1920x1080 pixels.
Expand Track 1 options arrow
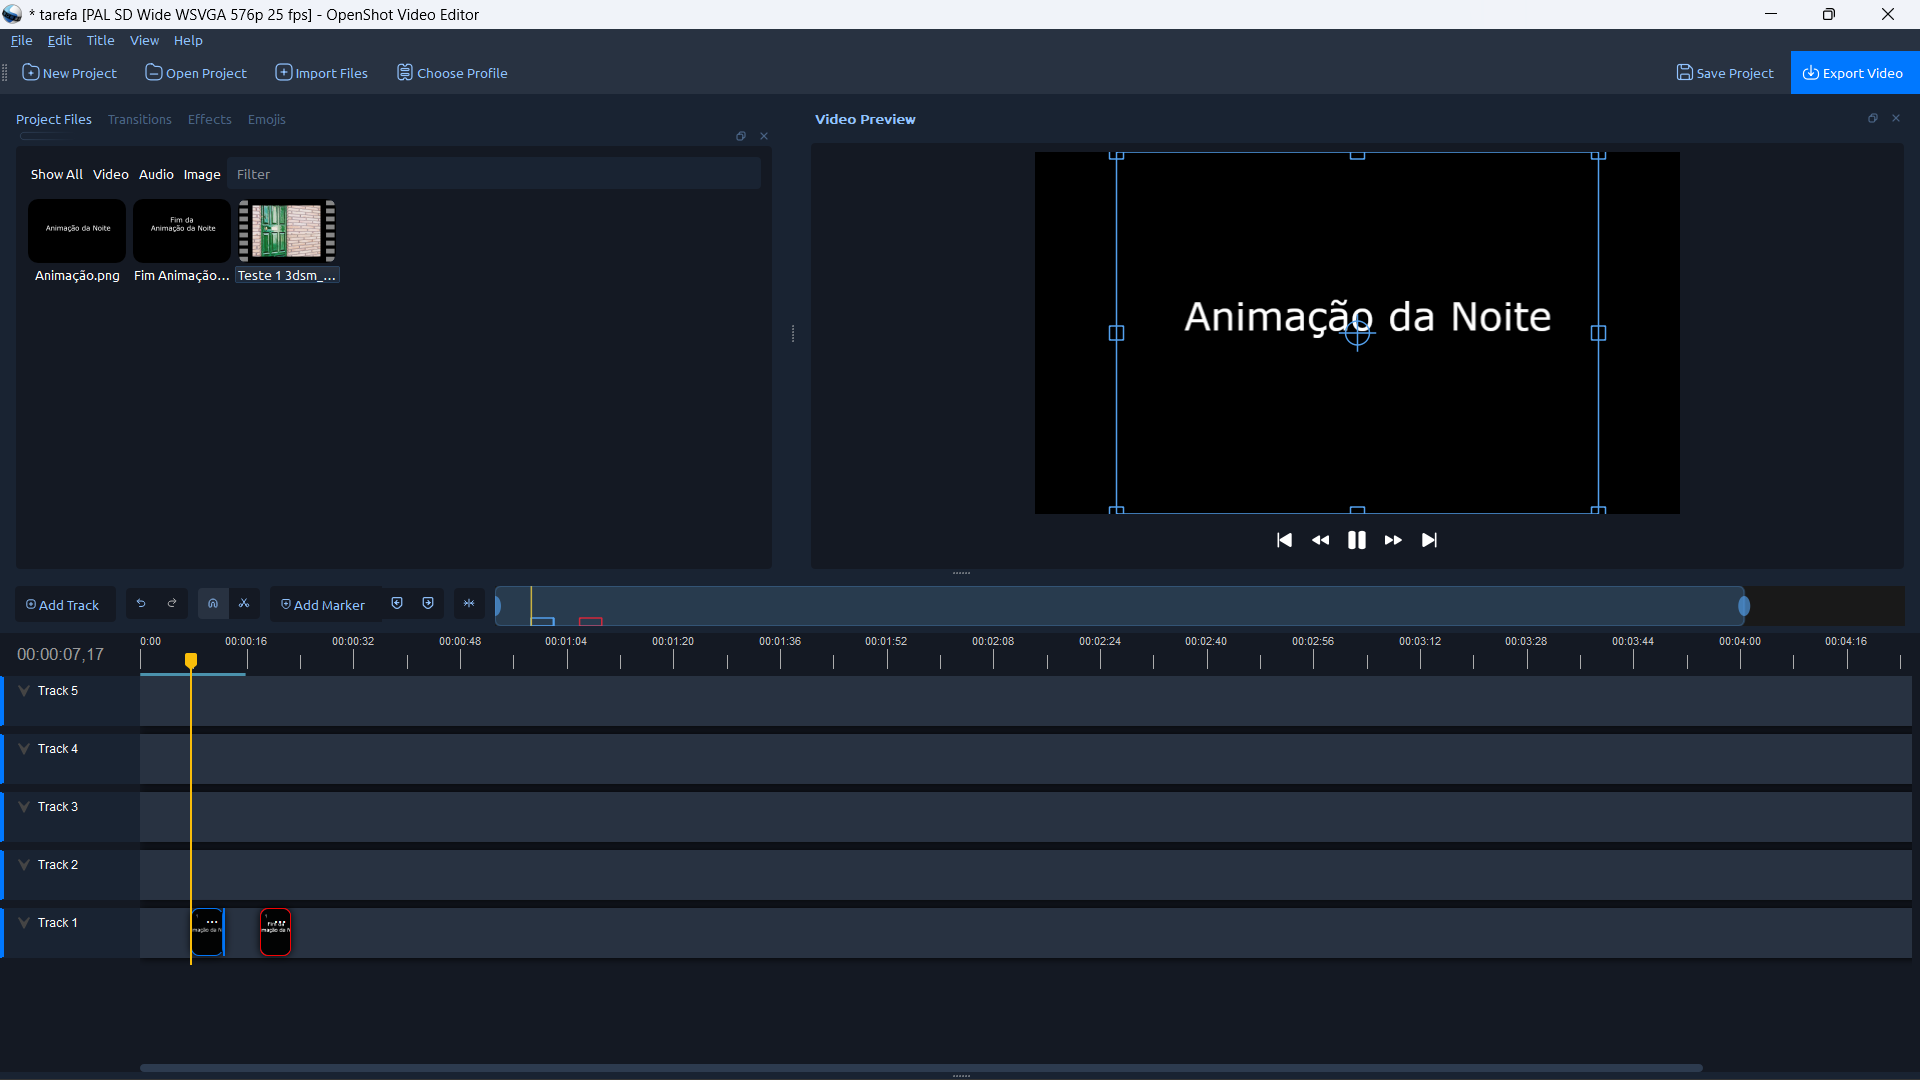tap(24, 923)
